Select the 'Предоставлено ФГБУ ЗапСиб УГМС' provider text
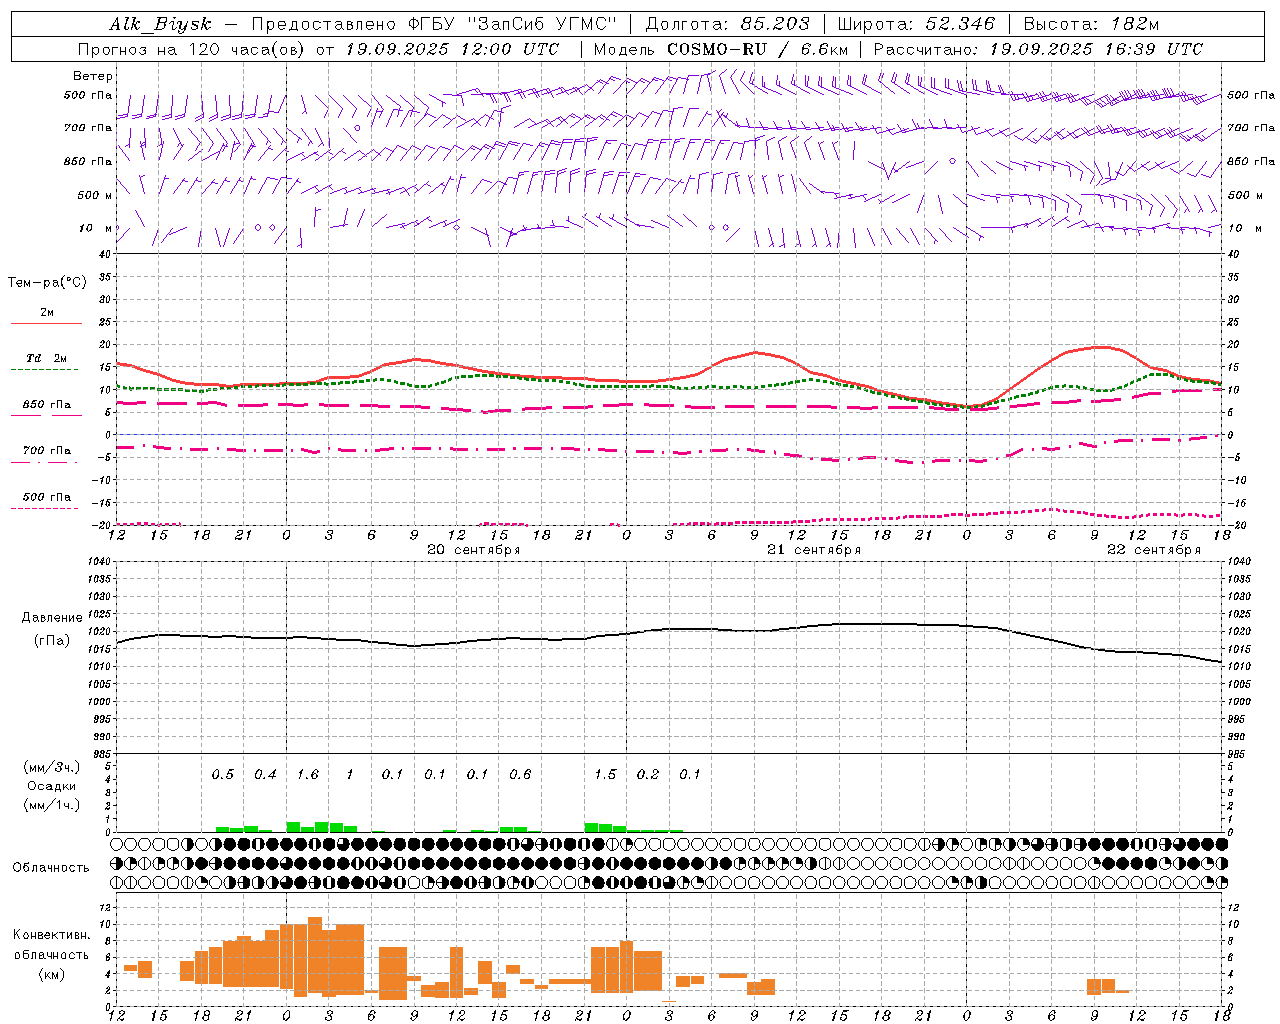This screenshot has width=1280, height=1024. pos(434,24)
